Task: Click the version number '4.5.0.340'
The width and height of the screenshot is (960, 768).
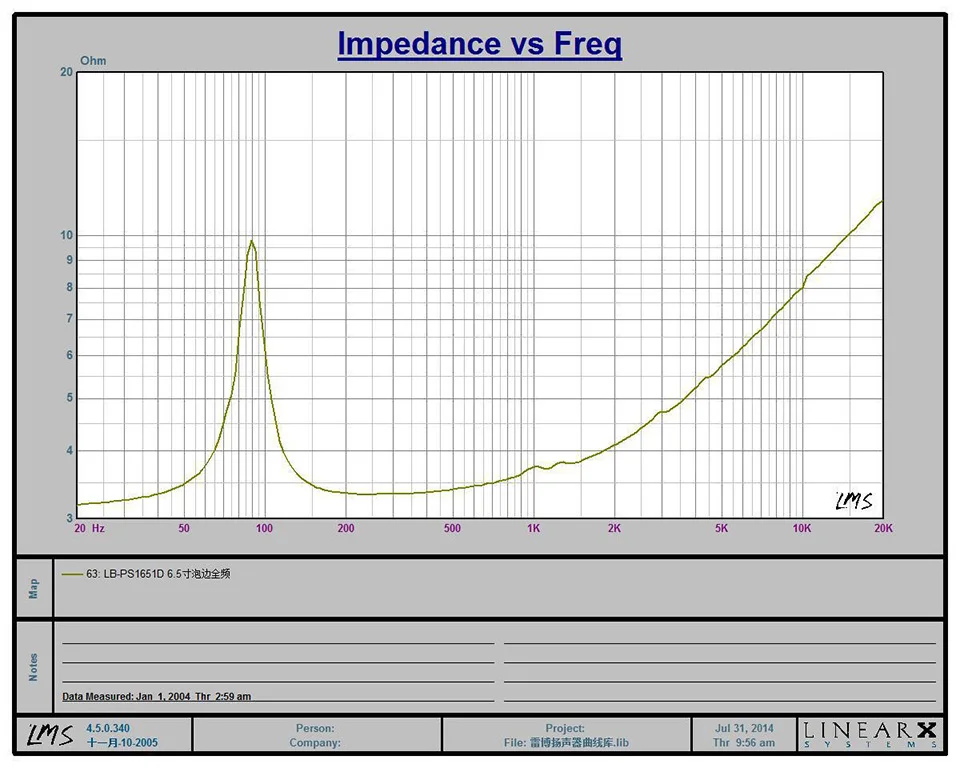Action: coord(108,728)
